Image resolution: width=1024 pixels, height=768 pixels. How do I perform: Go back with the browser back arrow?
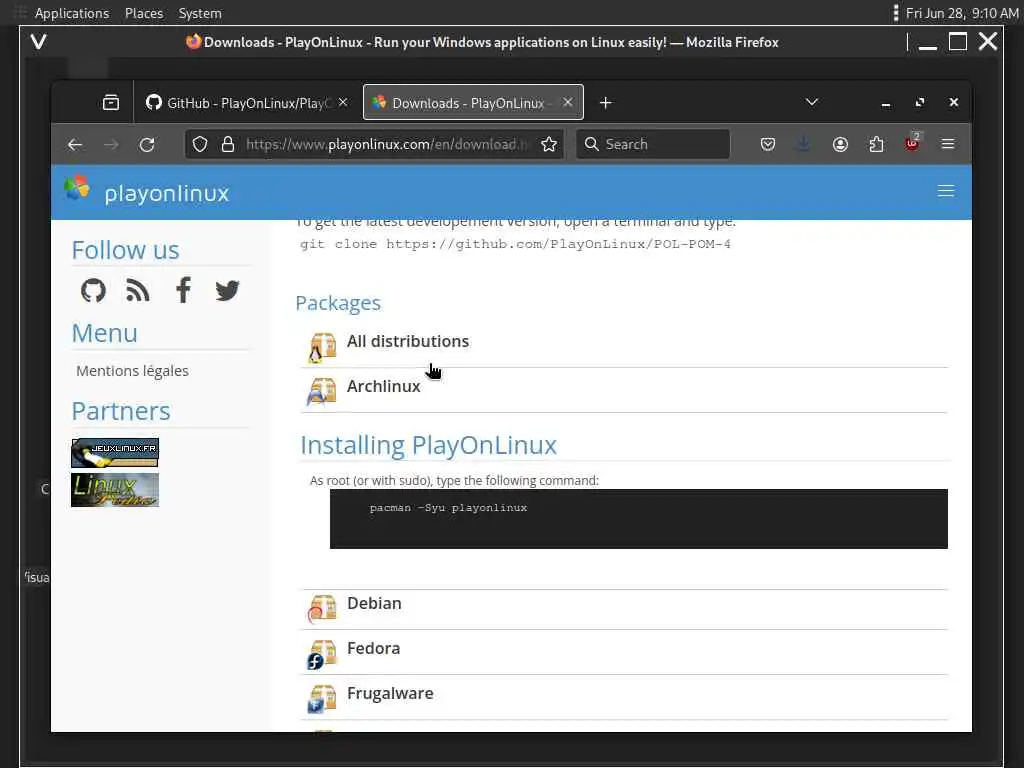[x=75, y=144]
